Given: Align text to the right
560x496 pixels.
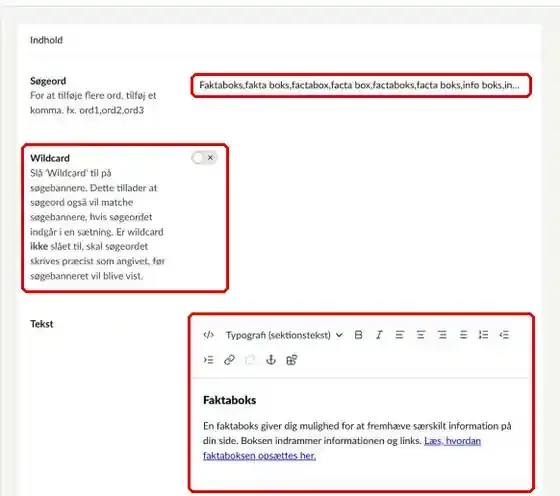Looking at the screenshot, I should click(x=442, y=335).
